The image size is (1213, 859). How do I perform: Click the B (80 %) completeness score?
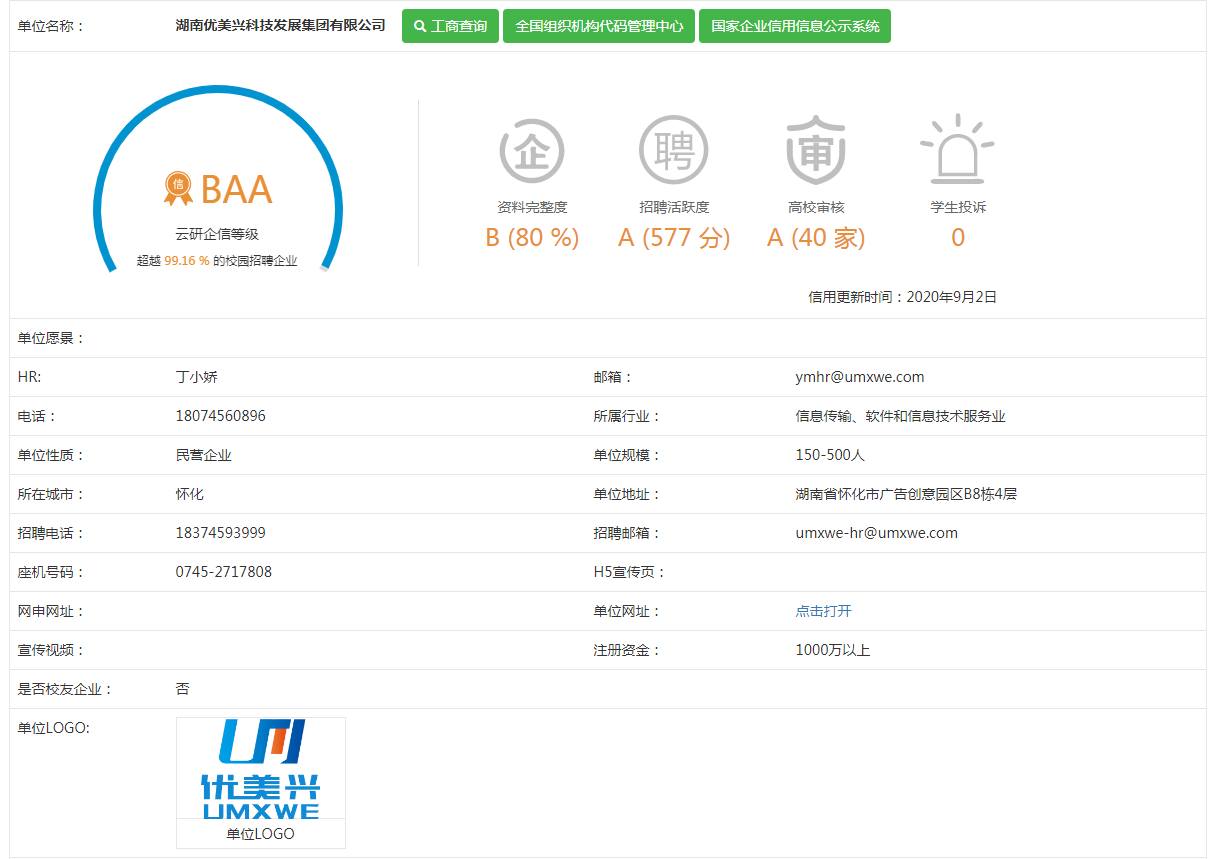(x=532, y=238)
